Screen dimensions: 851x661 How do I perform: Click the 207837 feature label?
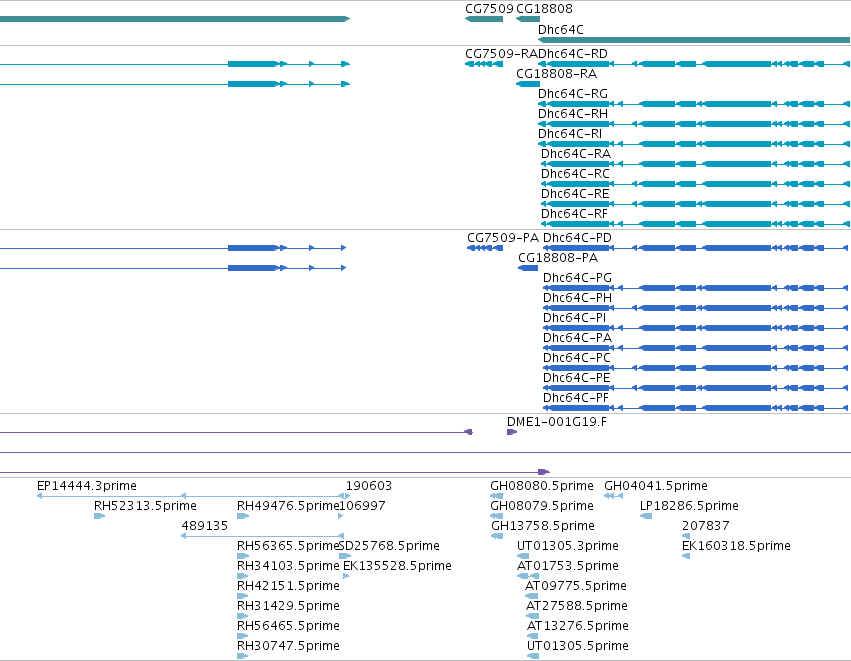[706, 526]
